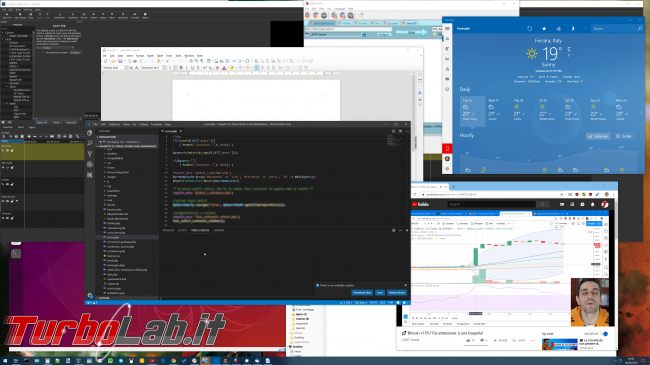Toggle Underline in LibreOffice Writer
The height and width of the screenshot is (365, 650).
coord(192,68)
